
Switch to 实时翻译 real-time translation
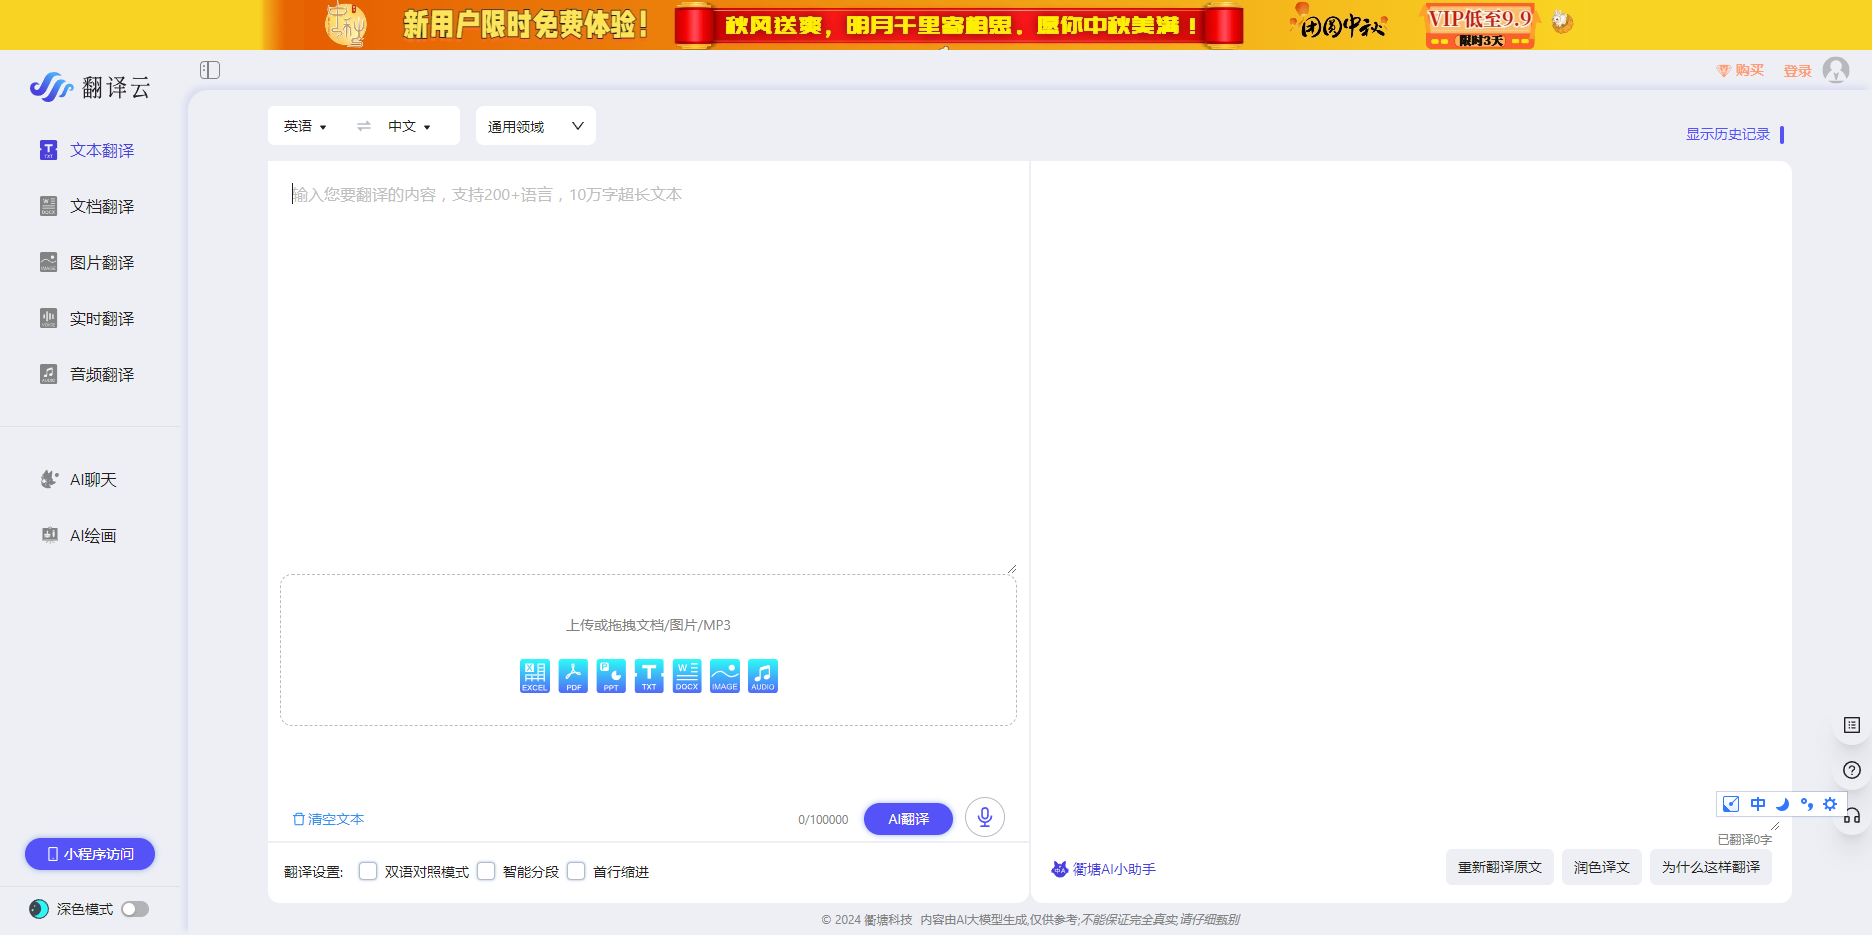pyautogui.click(x=87, y=318)
